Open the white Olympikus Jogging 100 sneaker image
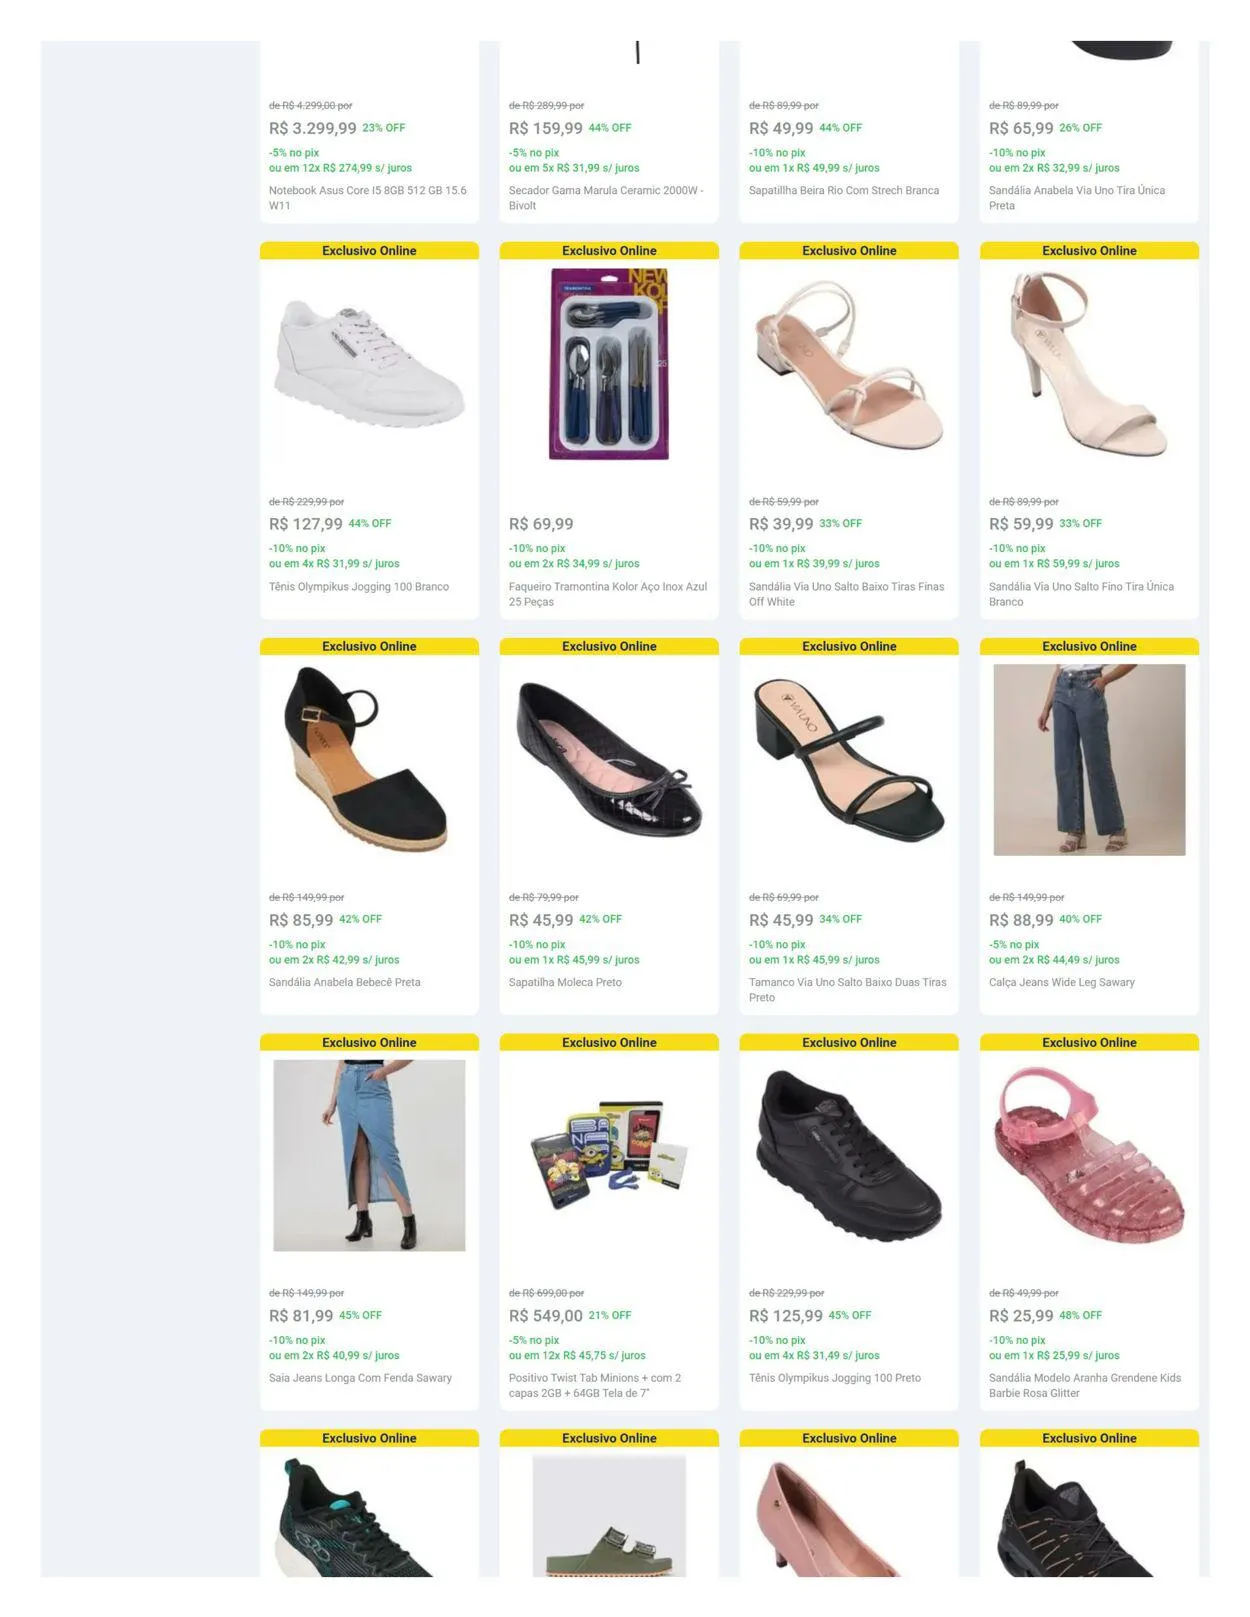 pyautogui.click(x=369, y=364)
